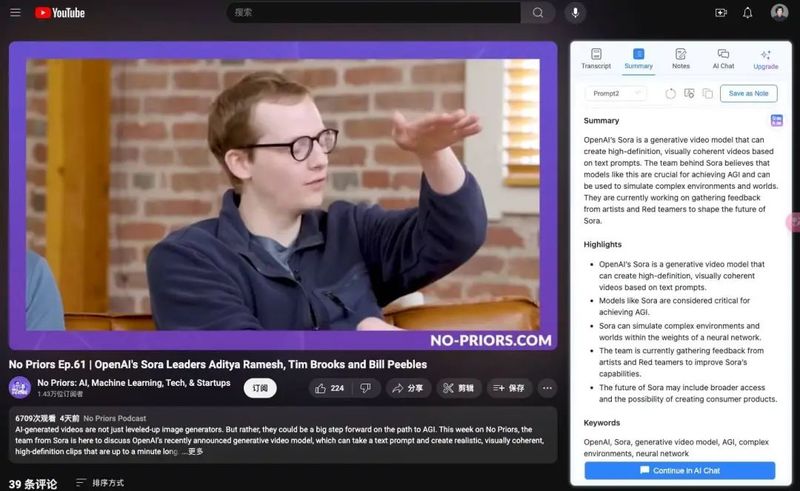Open the notifications bell
This screenshot has width=800, height=491.
(747, 13)
